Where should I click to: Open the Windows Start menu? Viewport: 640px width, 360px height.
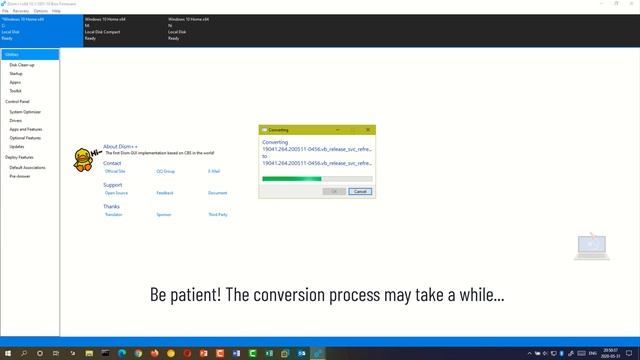[x=8, y=353]
